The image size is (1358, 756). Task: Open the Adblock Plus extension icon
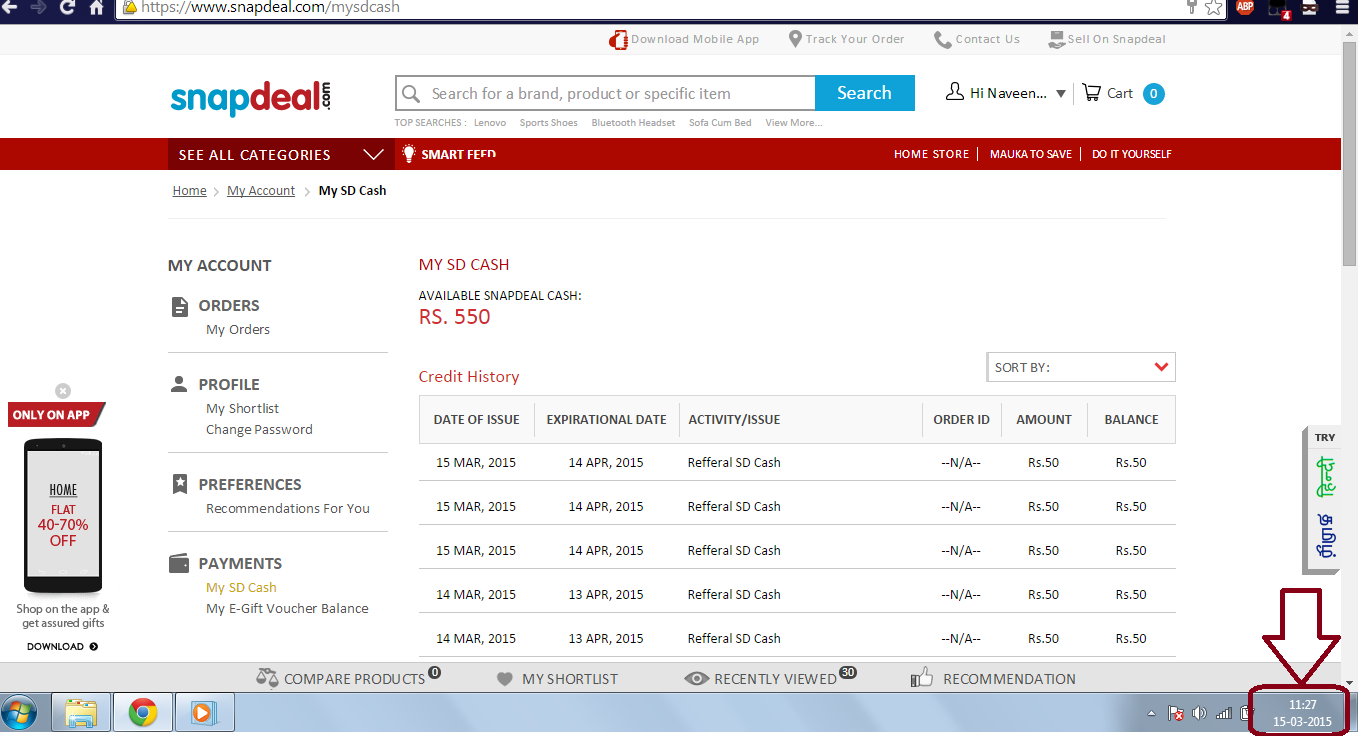pyautogui.click(x=1244, y=7)
